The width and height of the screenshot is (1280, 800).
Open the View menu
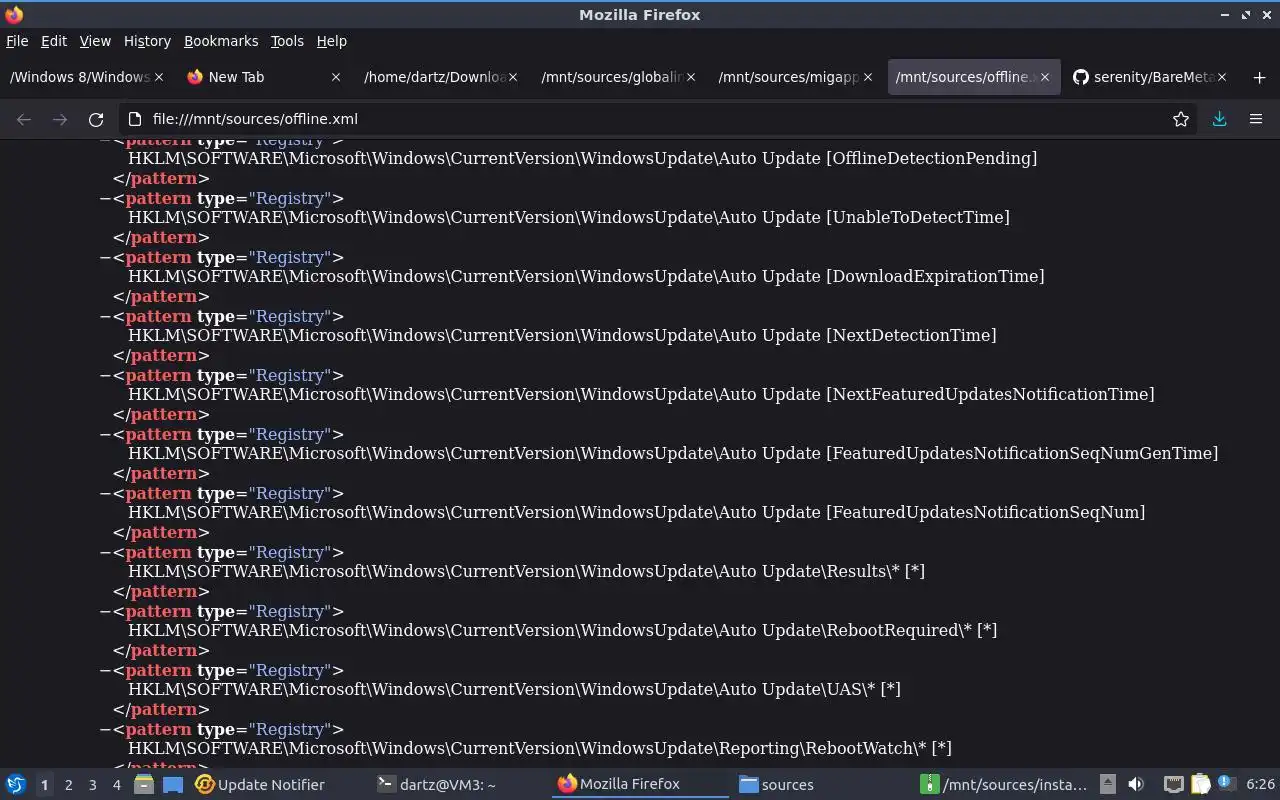[95, 41]
